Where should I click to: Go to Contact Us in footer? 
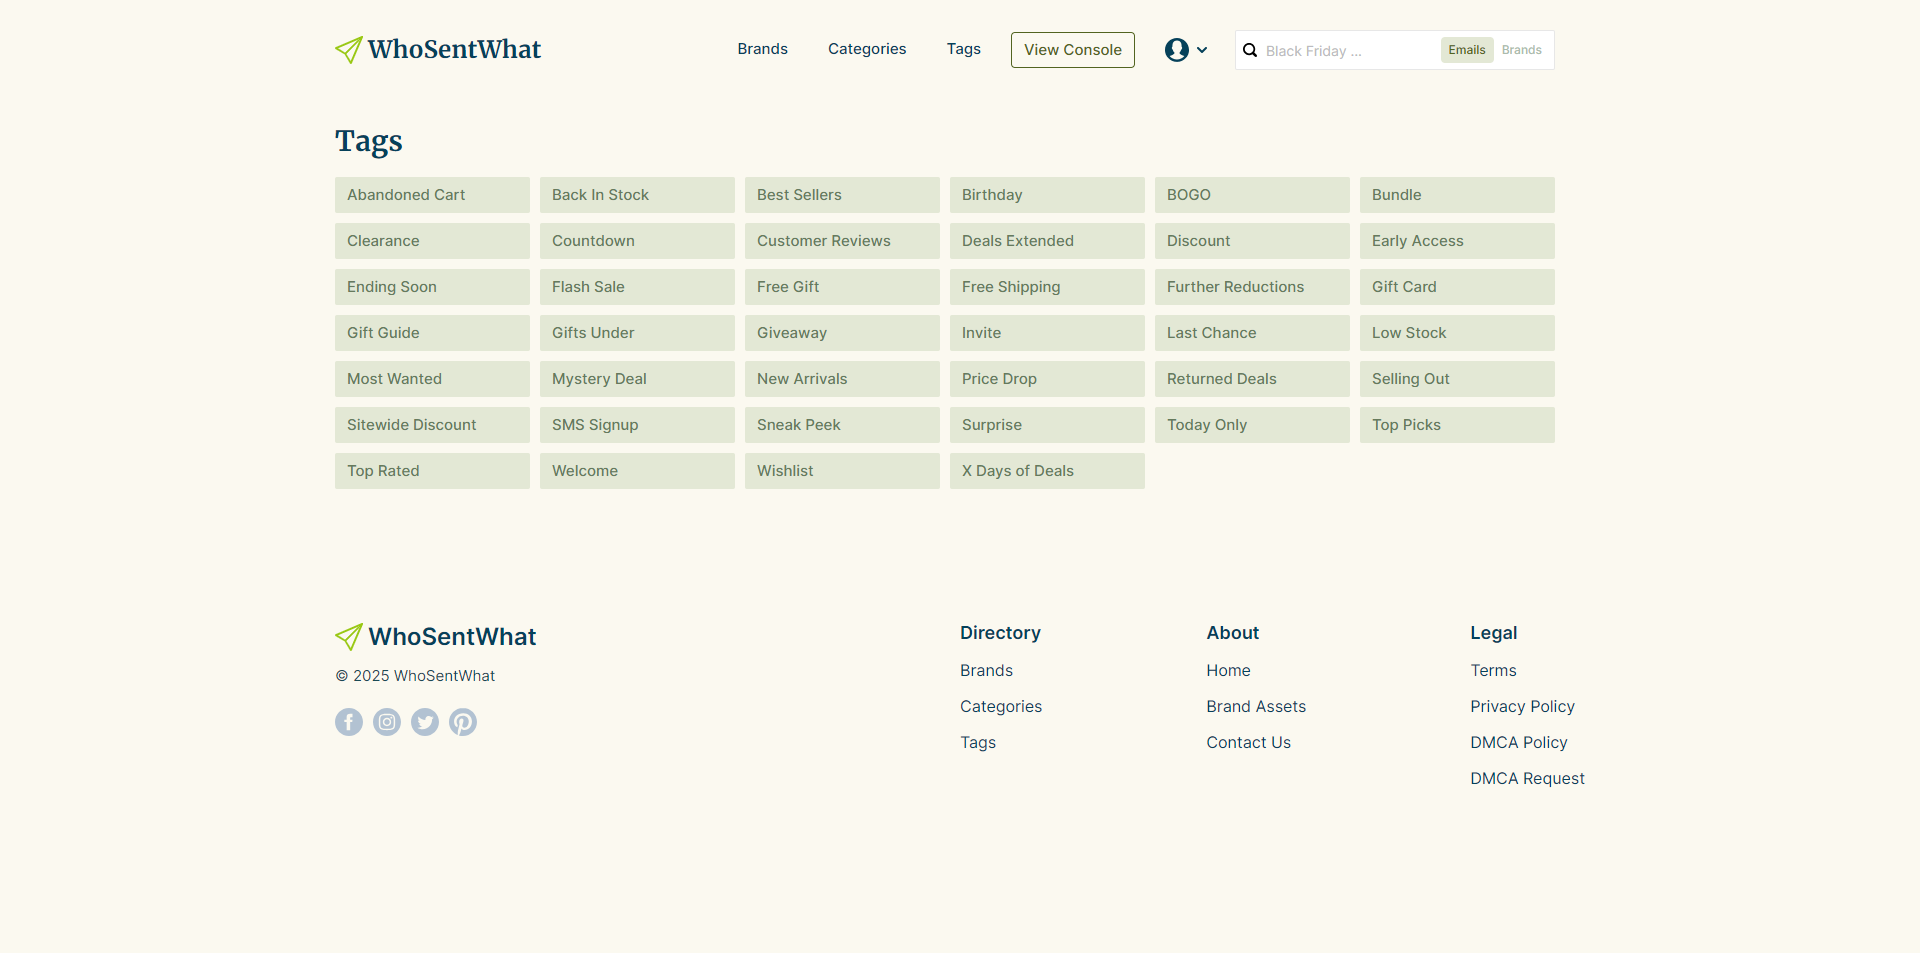tap(1248, 743)
